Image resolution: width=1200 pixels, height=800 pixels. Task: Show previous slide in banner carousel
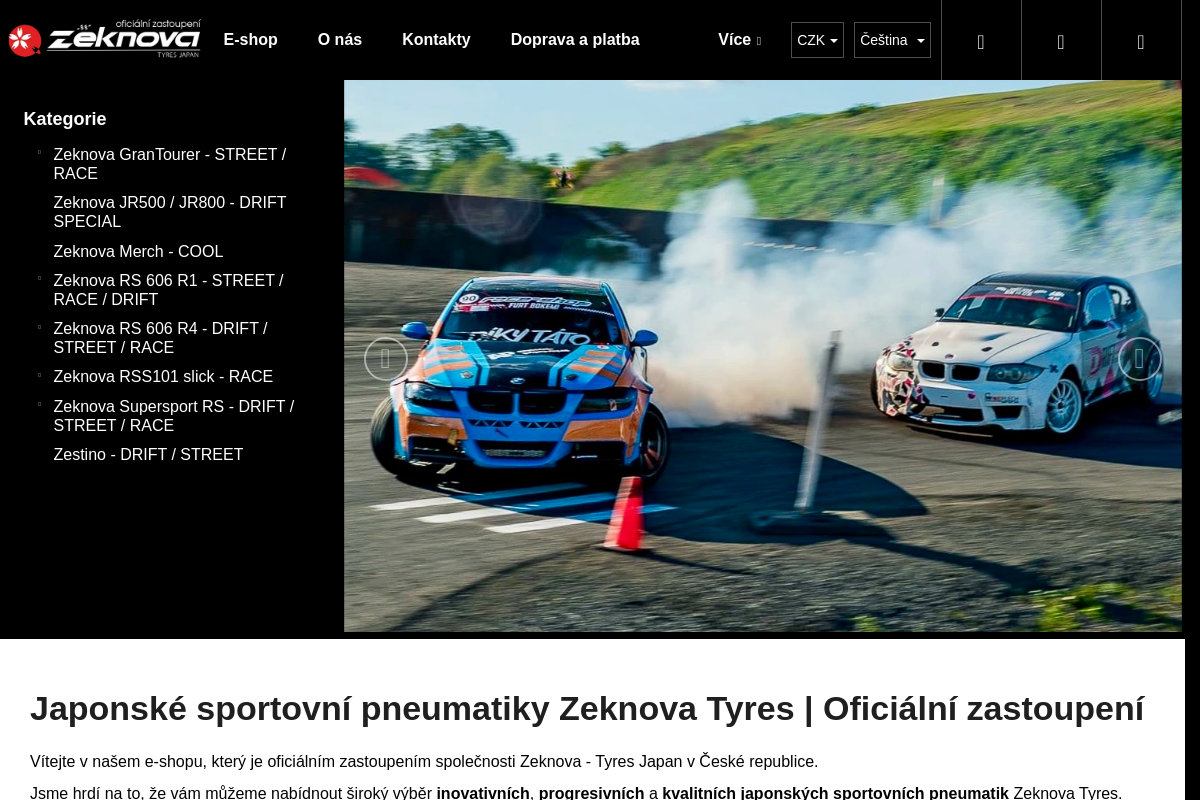(386, 359)
